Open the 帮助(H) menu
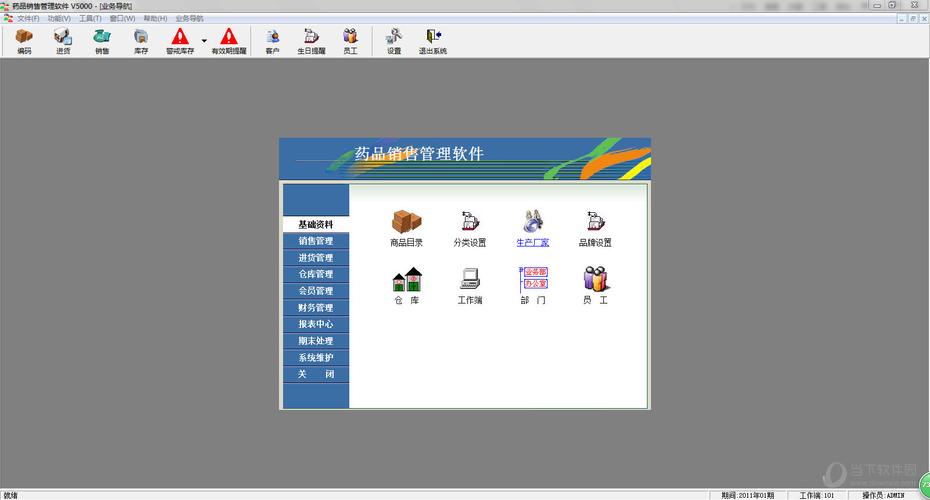The width and height of the screenshot is (930, 500). (x=155, y=18)
